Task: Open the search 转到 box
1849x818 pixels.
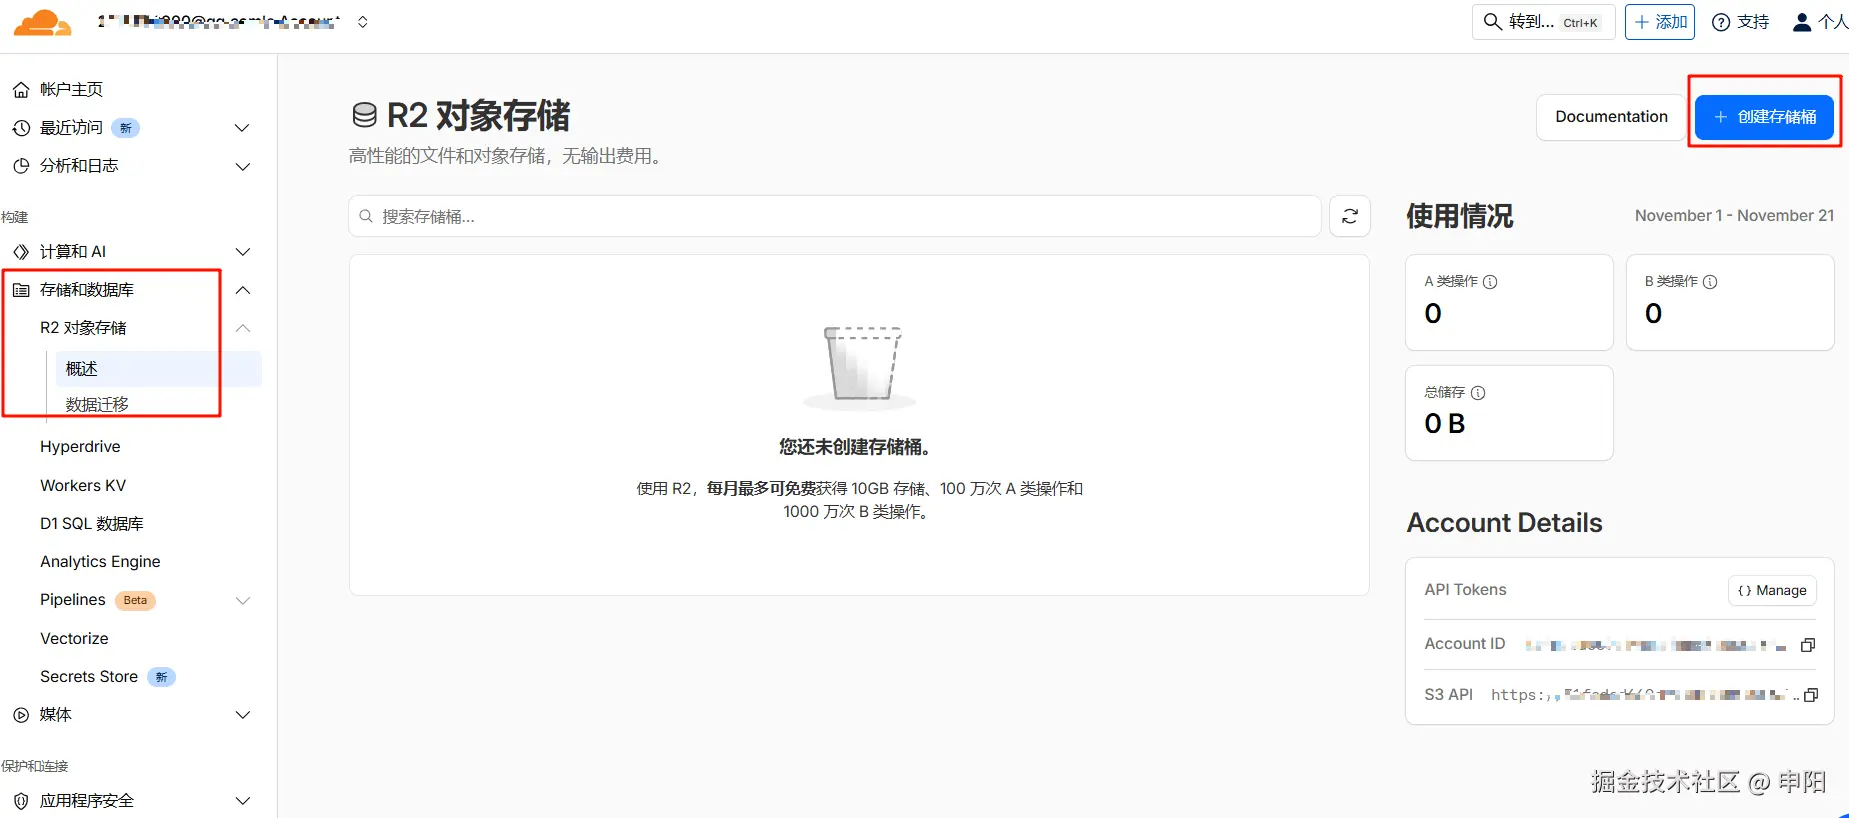Action: click(1543, 22)
